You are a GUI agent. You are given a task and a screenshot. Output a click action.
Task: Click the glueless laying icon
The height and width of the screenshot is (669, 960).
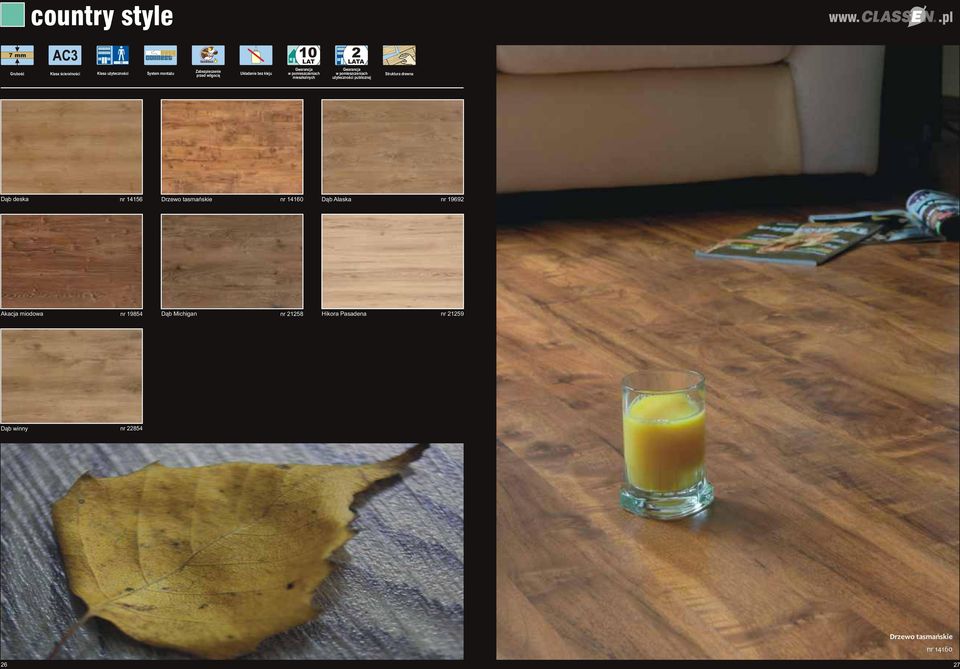click(x=256, y=55)
